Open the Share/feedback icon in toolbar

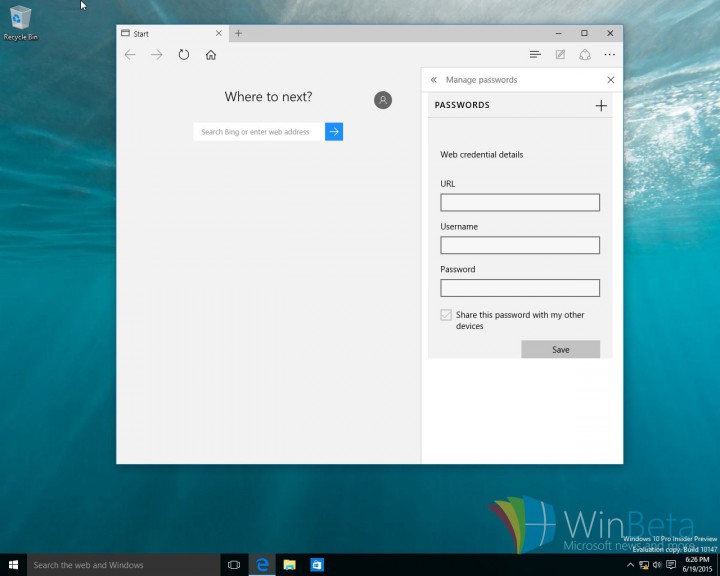point(585,55)
